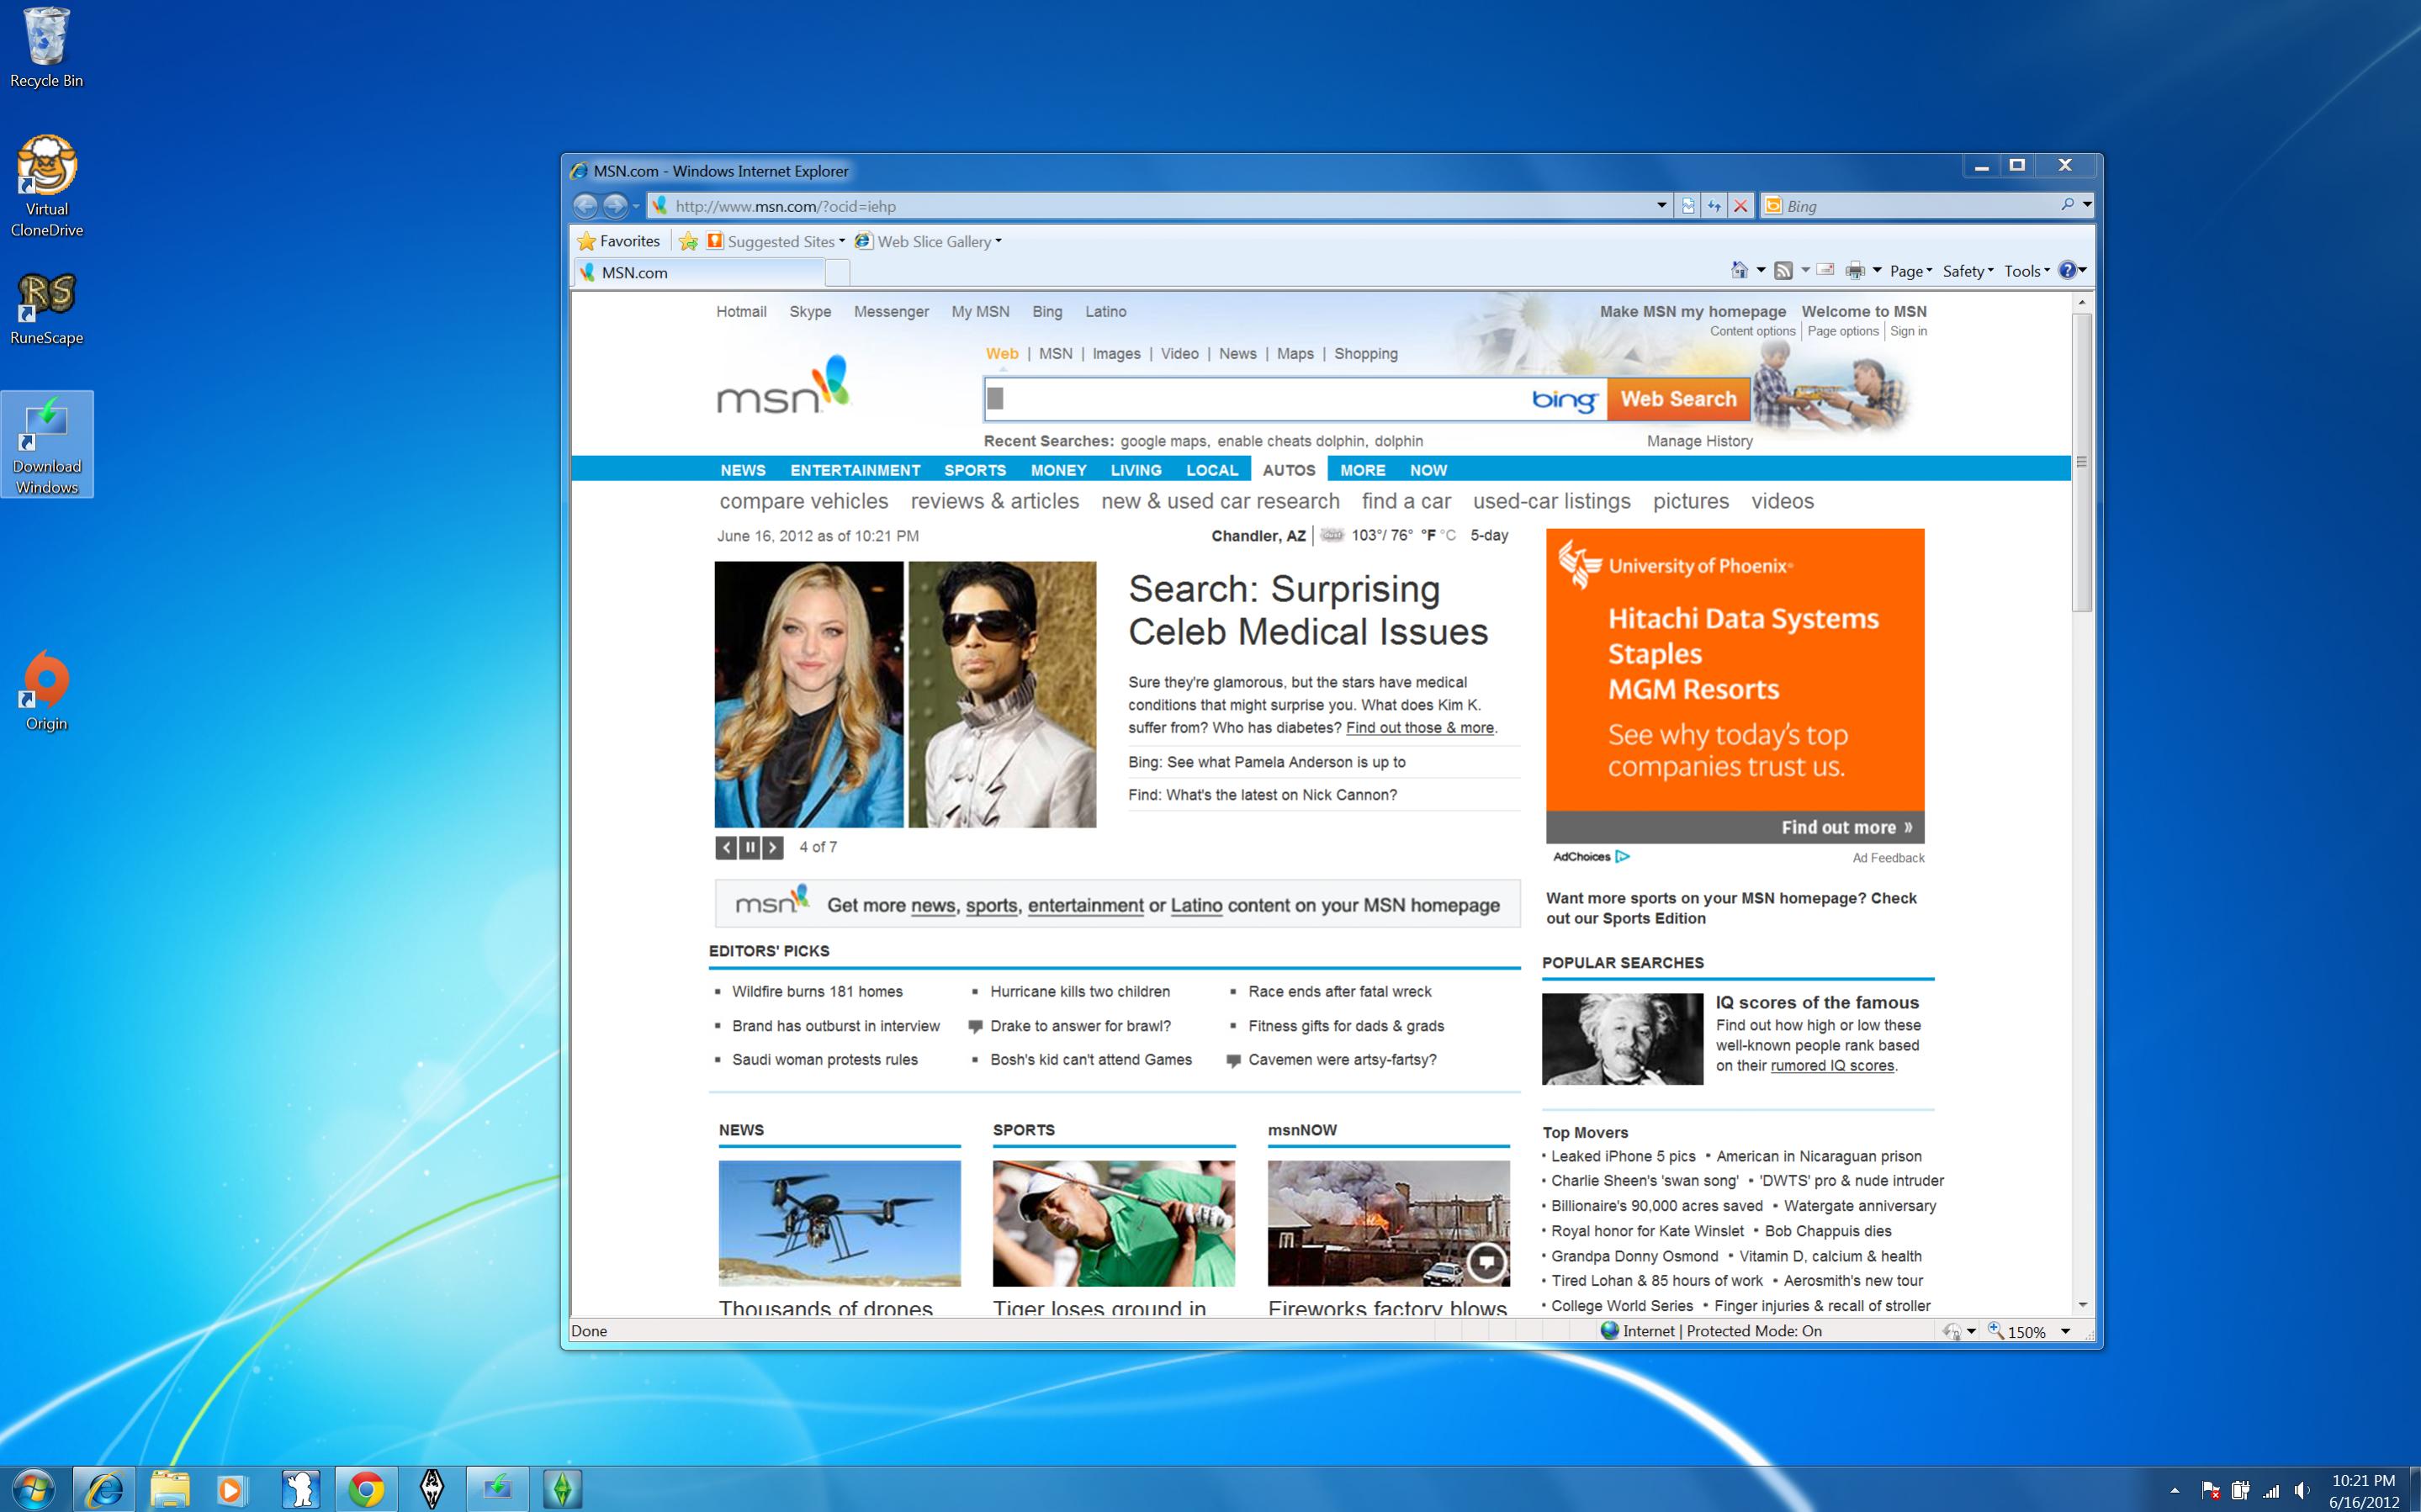
Task: Open the Tools menu dropdown
Action: 2026,271
